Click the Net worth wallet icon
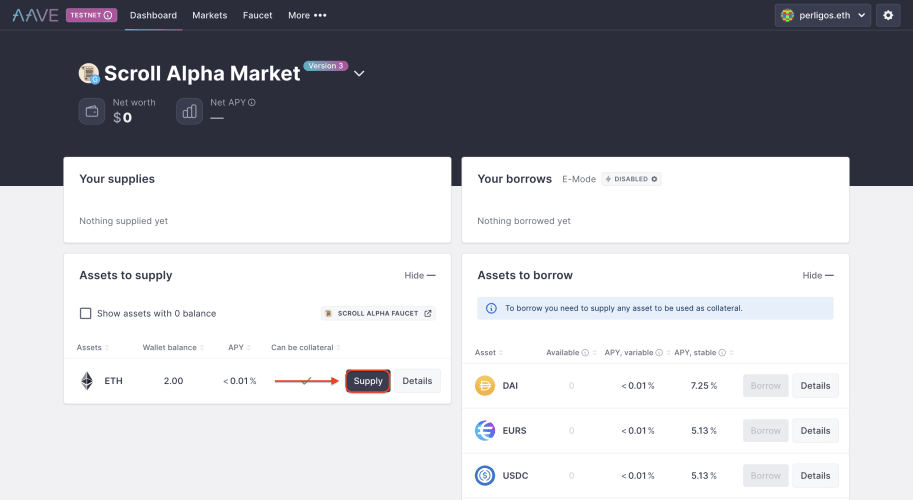This screenshot has height=500, width=913. pyautogui.click(x=92, y=111)
